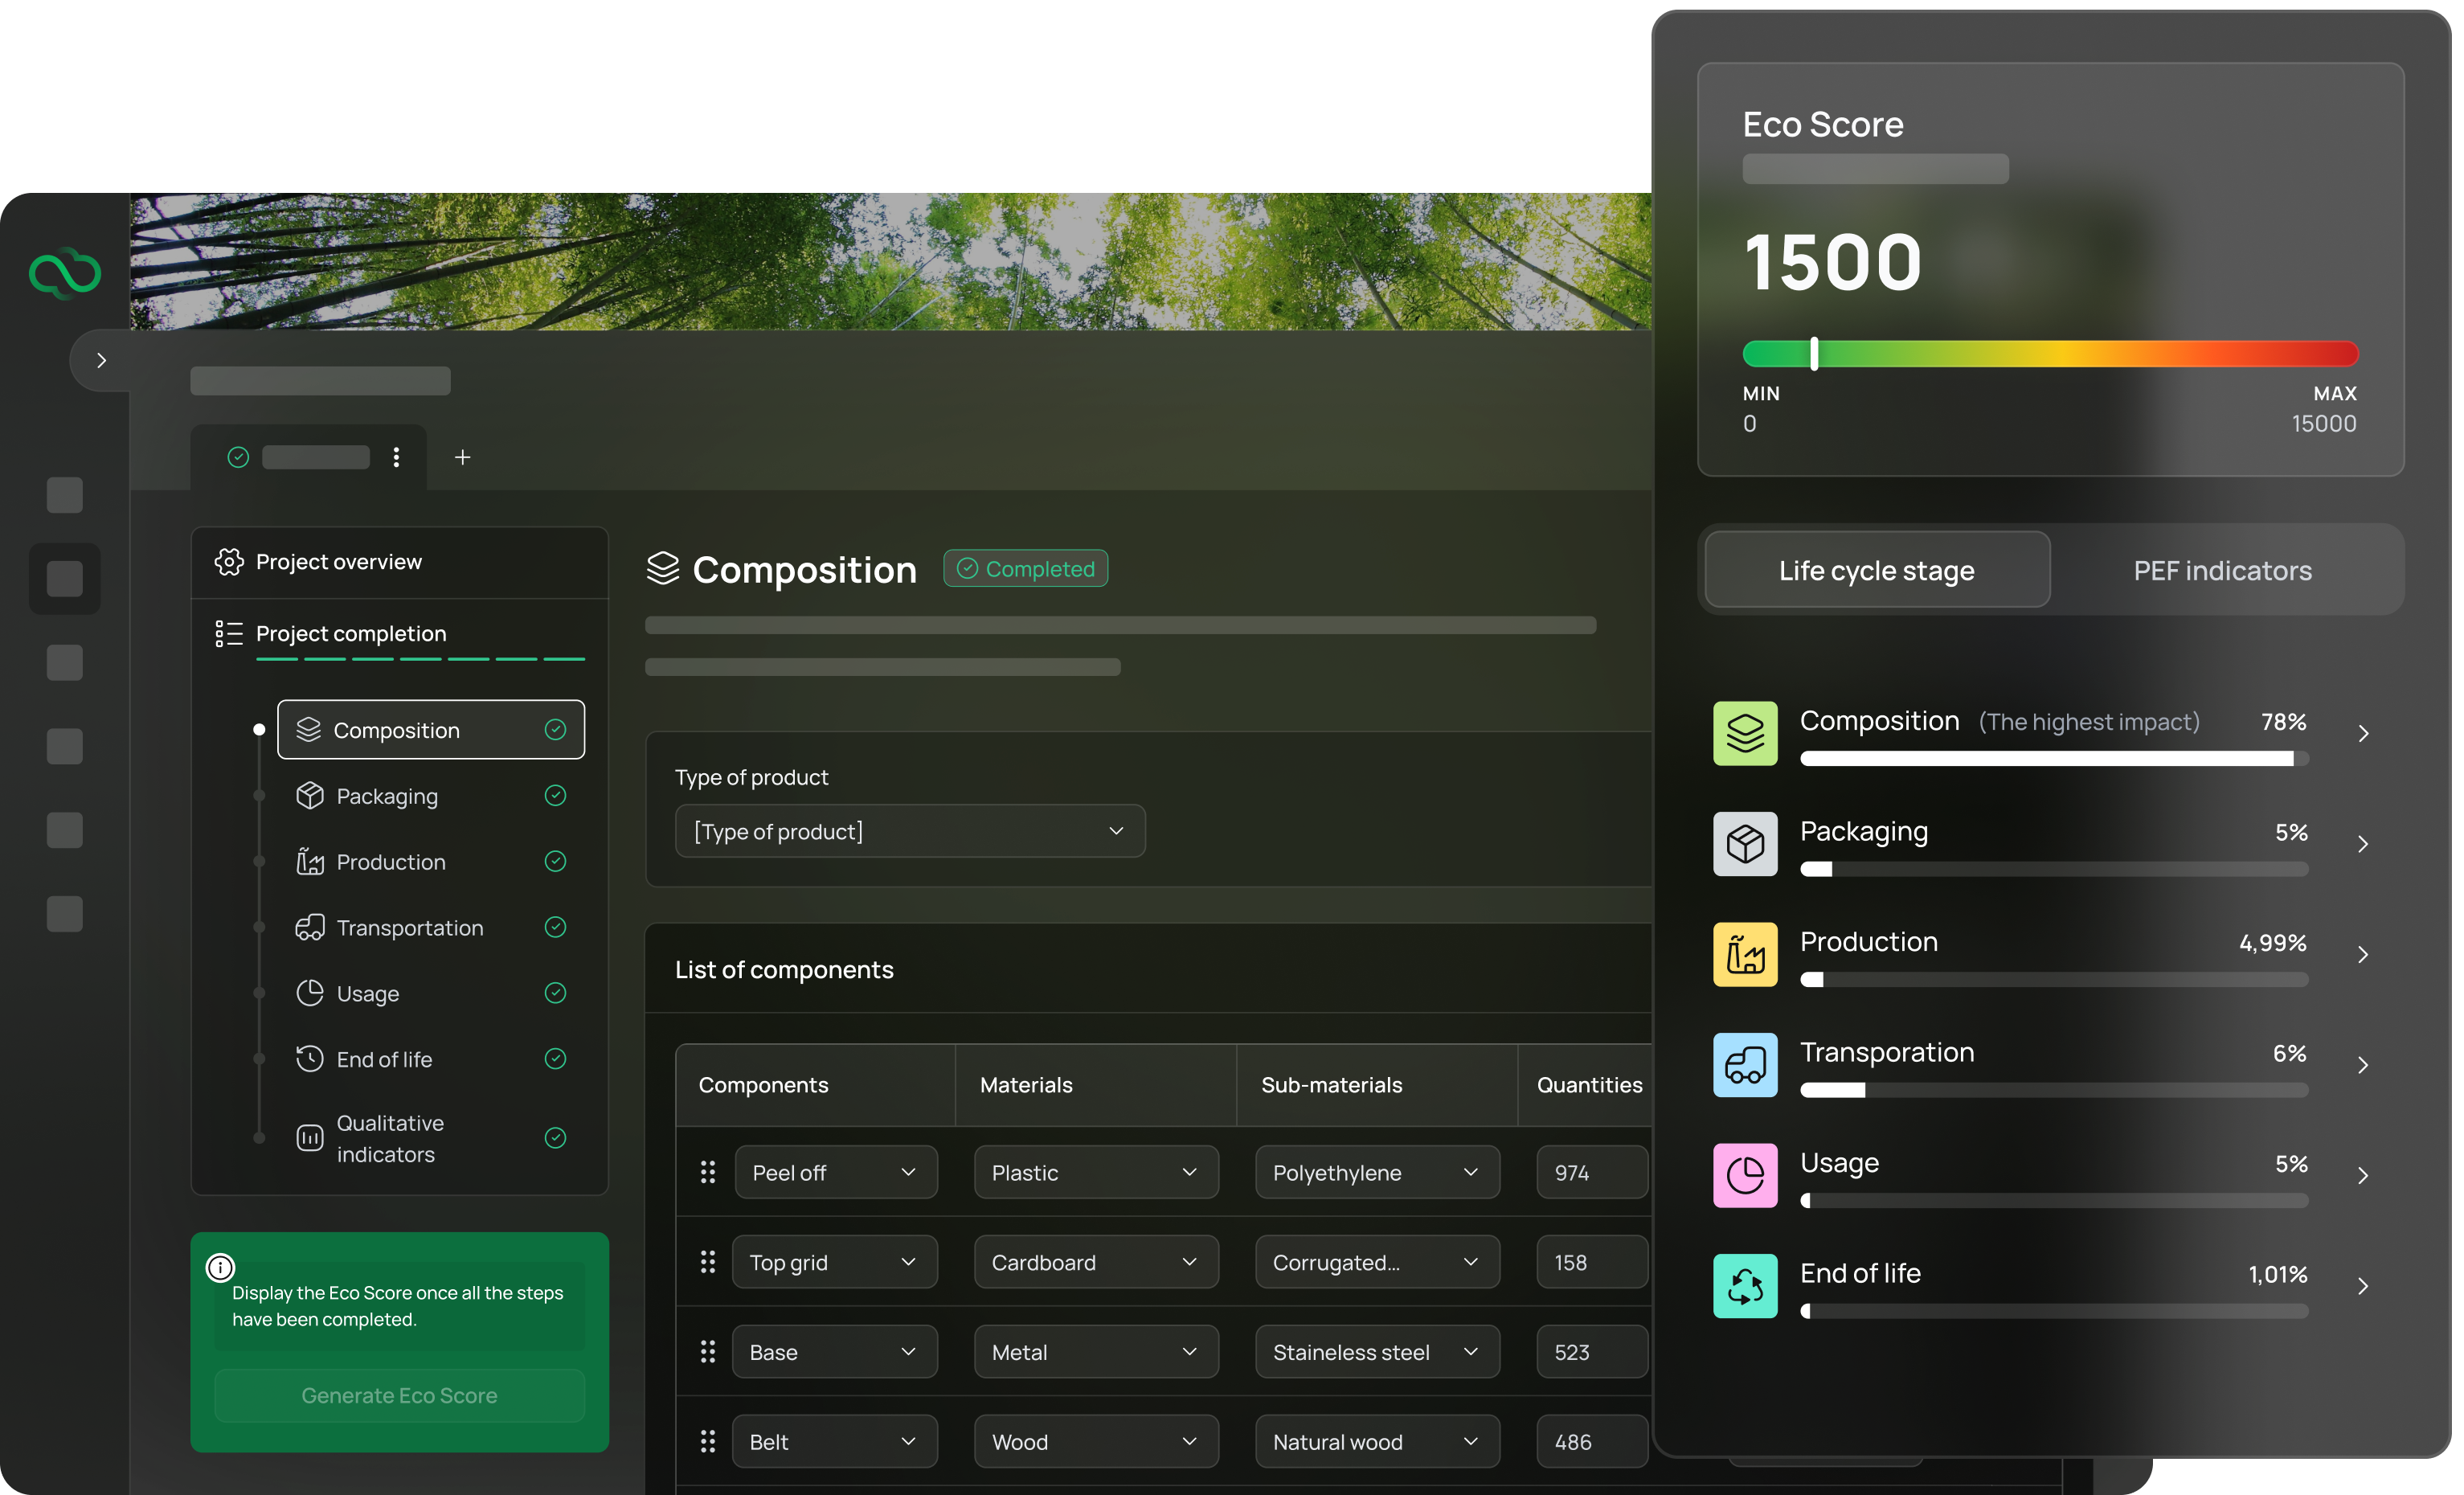Click the Composition 78% progress bar

2054,759
